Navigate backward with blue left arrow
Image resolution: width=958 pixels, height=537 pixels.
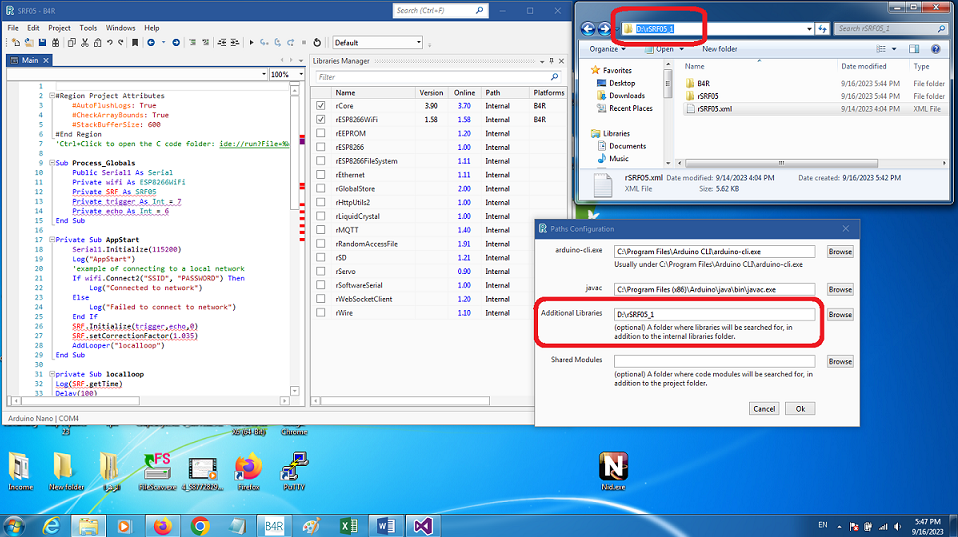coord(151,43)
